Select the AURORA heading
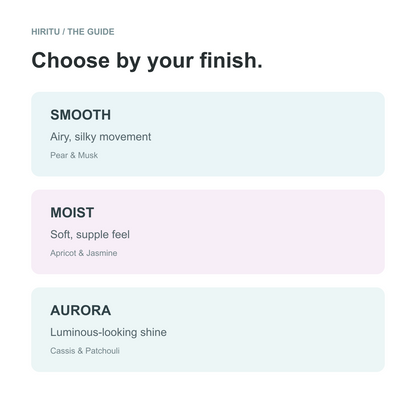Viewport: 416px width, 416px height. (x=80, y=310)
